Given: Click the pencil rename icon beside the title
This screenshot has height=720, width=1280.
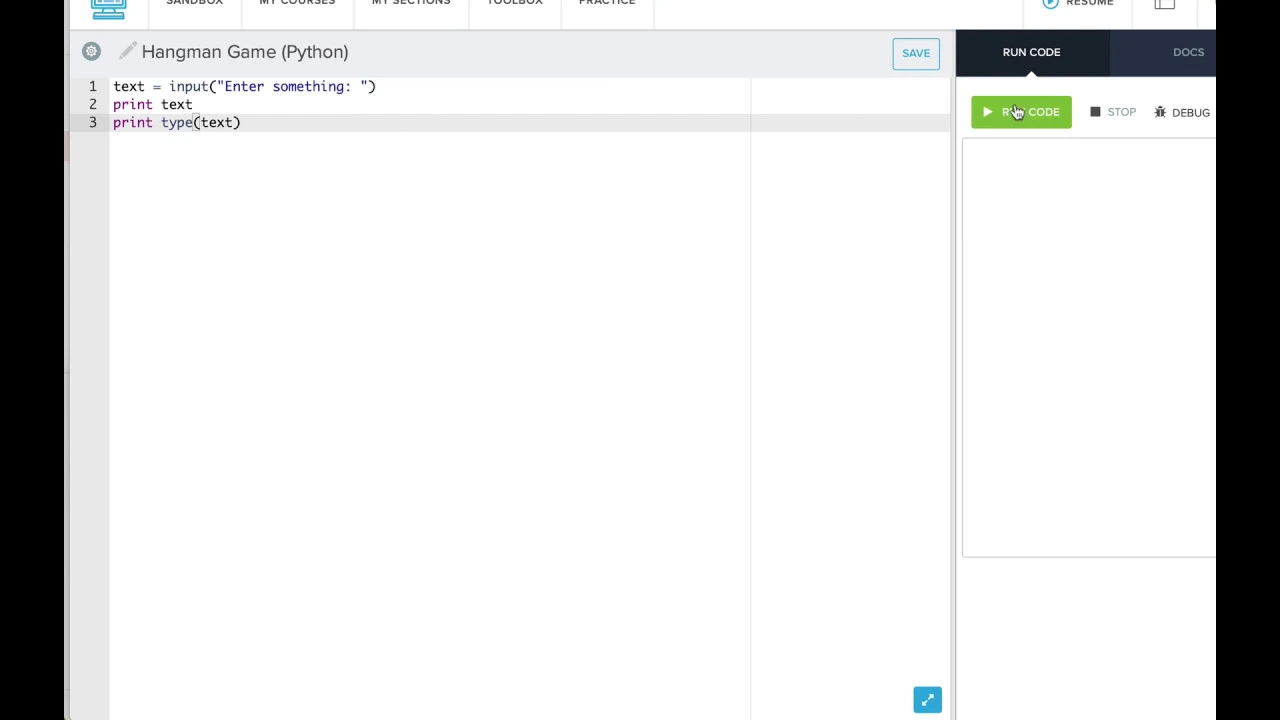Looking at the screenshot, I should click(127, 51).
